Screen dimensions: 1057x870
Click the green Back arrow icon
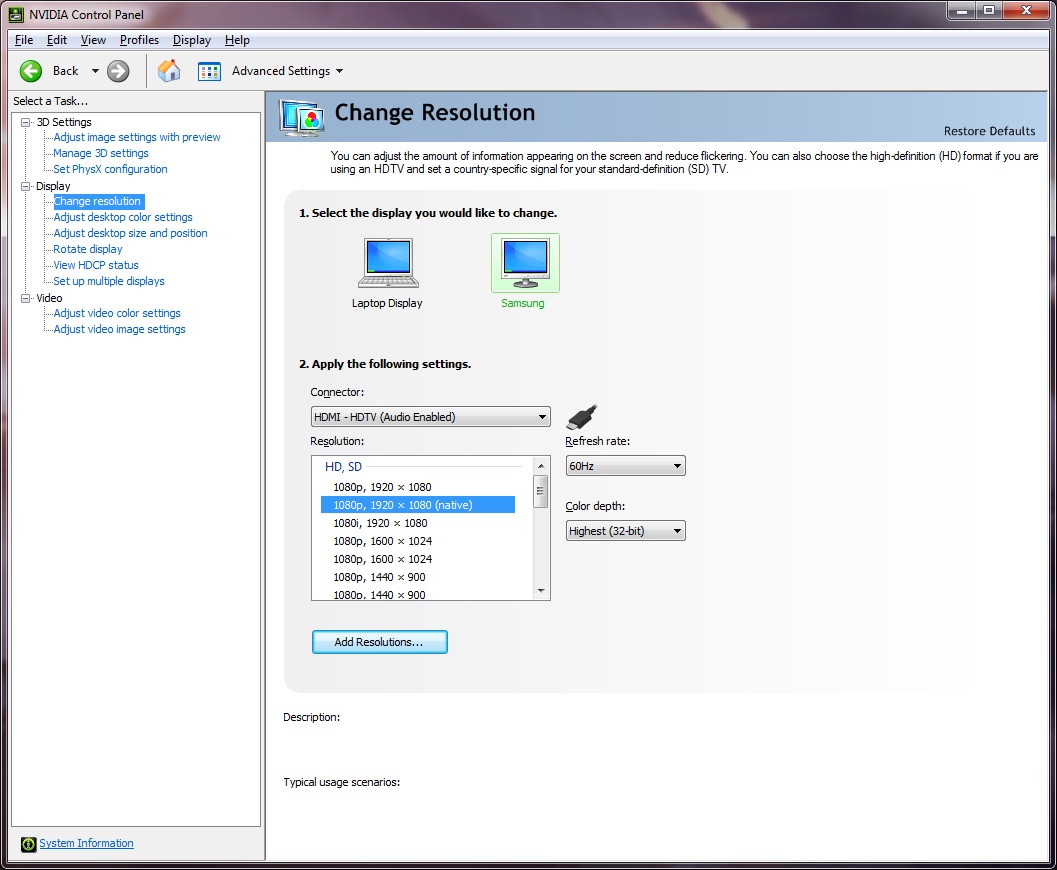click(x=30, y=71)
